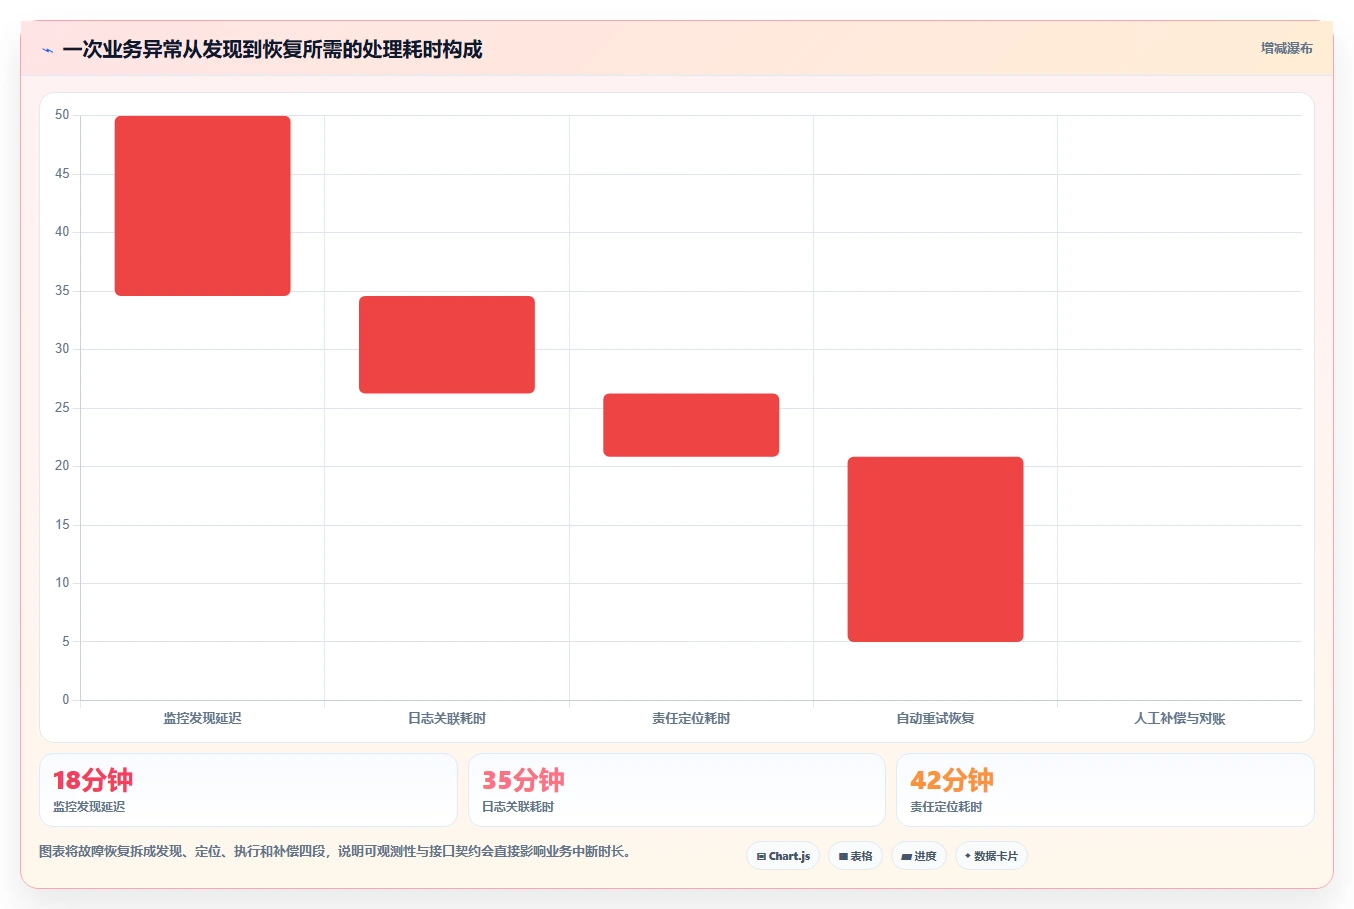The image size is (1354, 909).
Task: Click the x-axis label 自动重试恢复
Action: pos(935,718)
